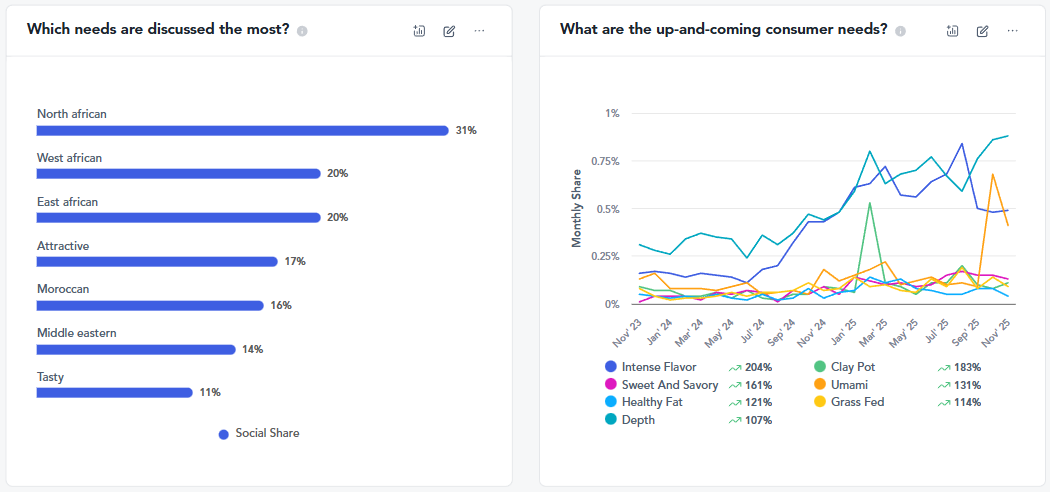Viewport: 1050px width, 492px height.
Task: Toggle Intense Flavor series in legend
Action: pyautogui.click(x=658, y=368)
